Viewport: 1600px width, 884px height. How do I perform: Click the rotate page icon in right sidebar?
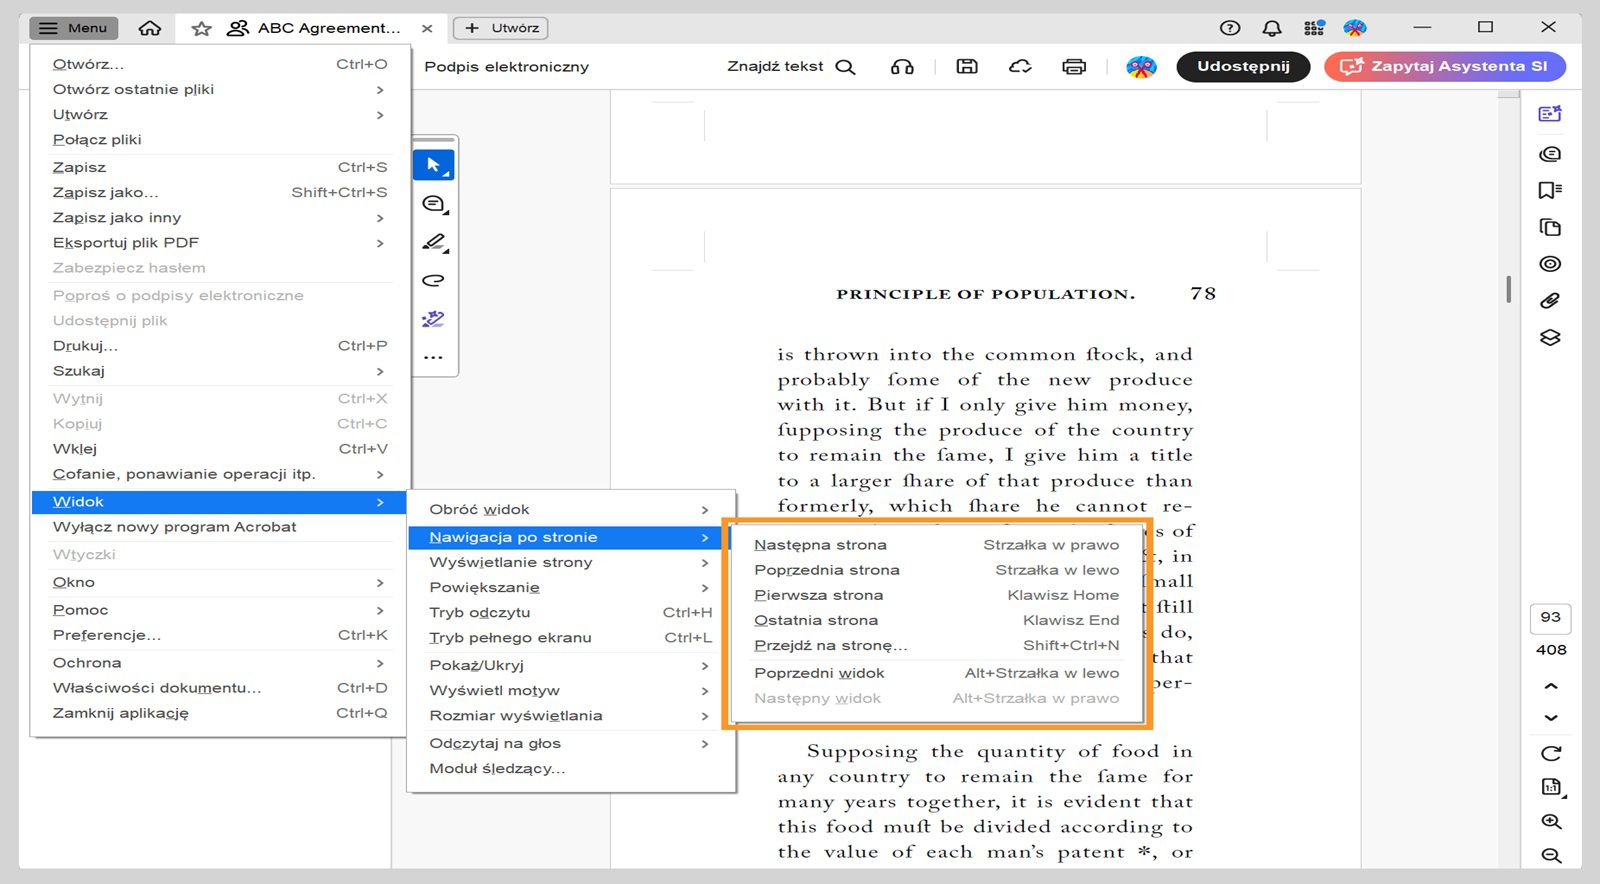coord(1551,753)
